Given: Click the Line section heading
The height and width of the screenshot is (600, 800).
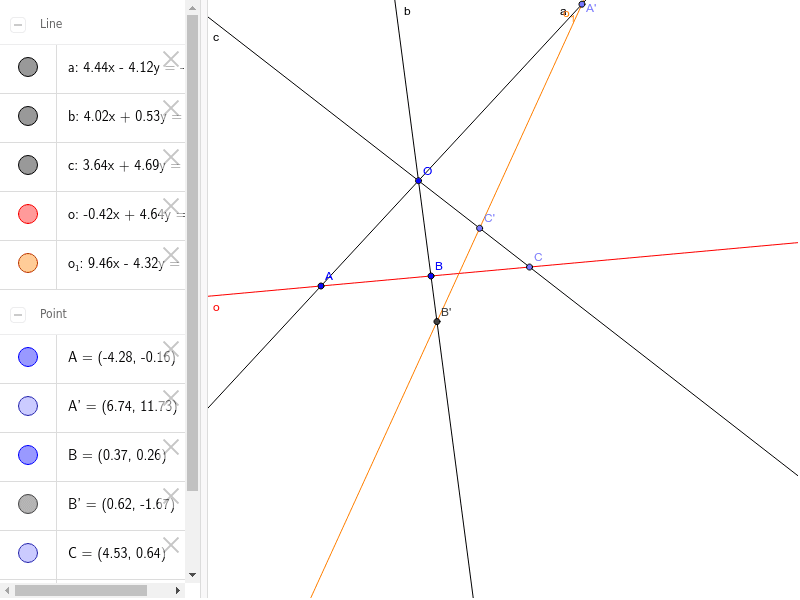Looking at the screenshot, I should 51,24.
